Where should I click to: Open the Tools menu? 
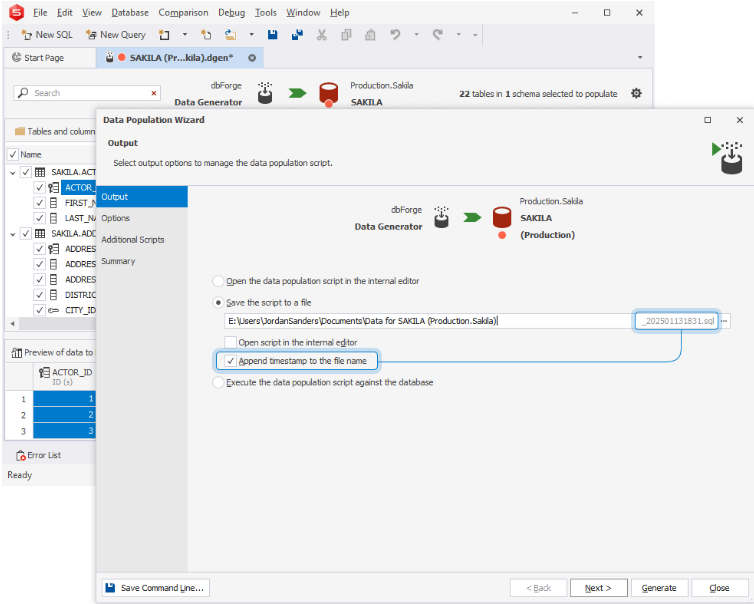265,13
